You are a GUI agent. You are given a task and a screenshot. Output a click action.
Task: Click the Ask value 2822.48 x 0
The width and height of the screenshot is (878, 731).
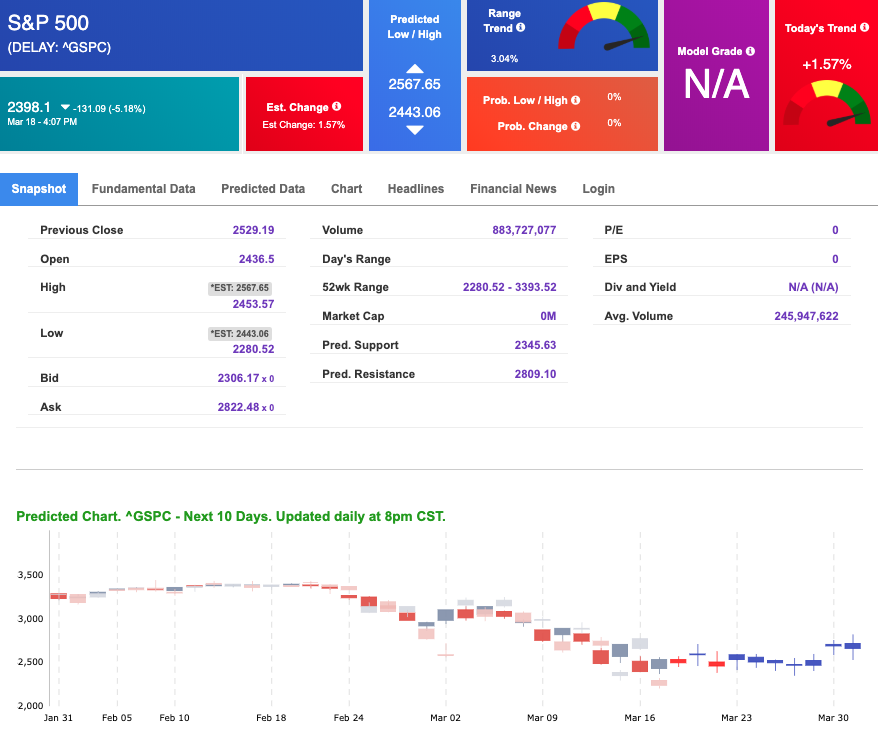(x=246, y=407)
